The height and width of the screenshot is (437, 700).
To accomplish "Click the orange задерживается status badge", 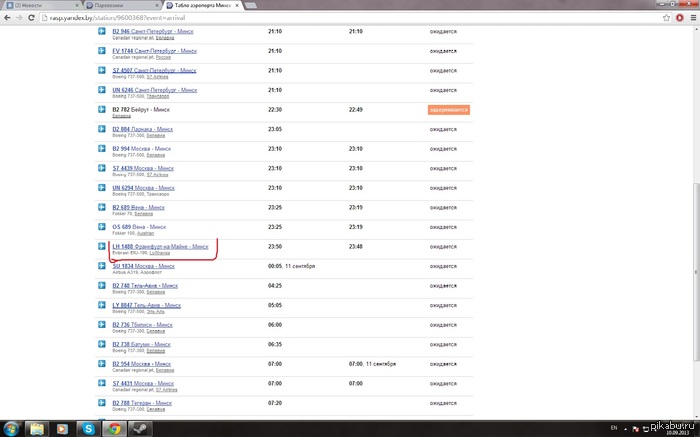I will click(x=449, y=110).
